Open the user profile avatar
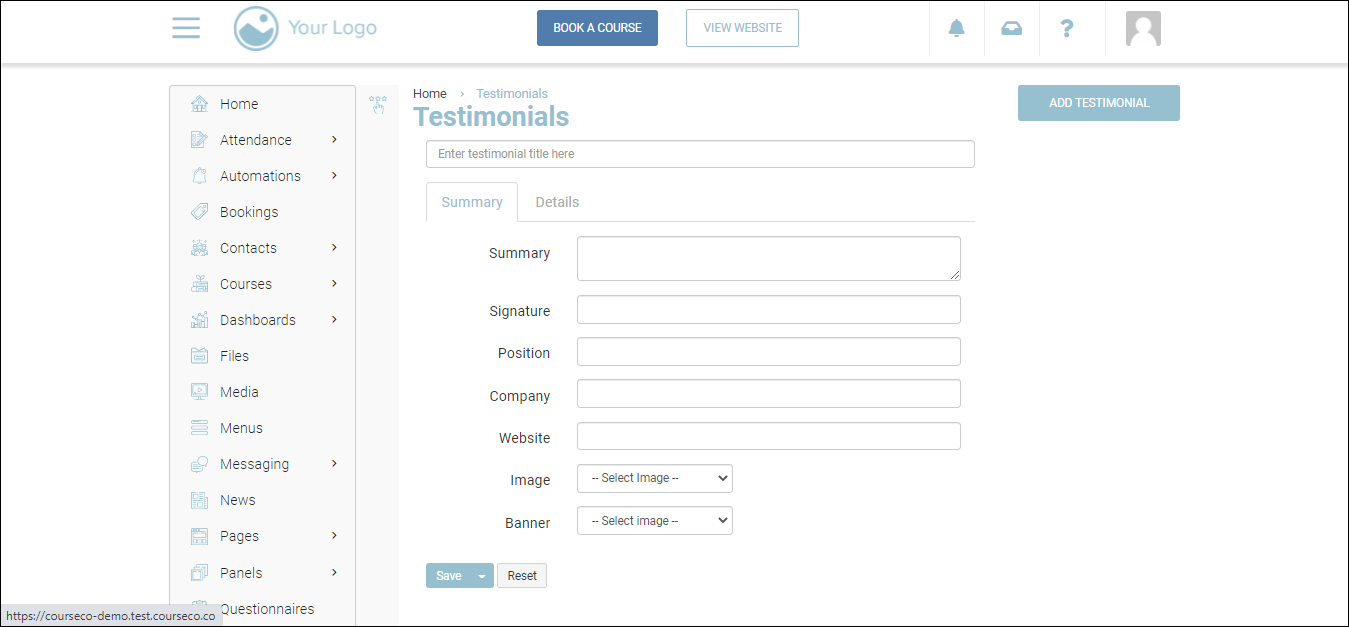 pyautogui.click(x=1143, y=29)
